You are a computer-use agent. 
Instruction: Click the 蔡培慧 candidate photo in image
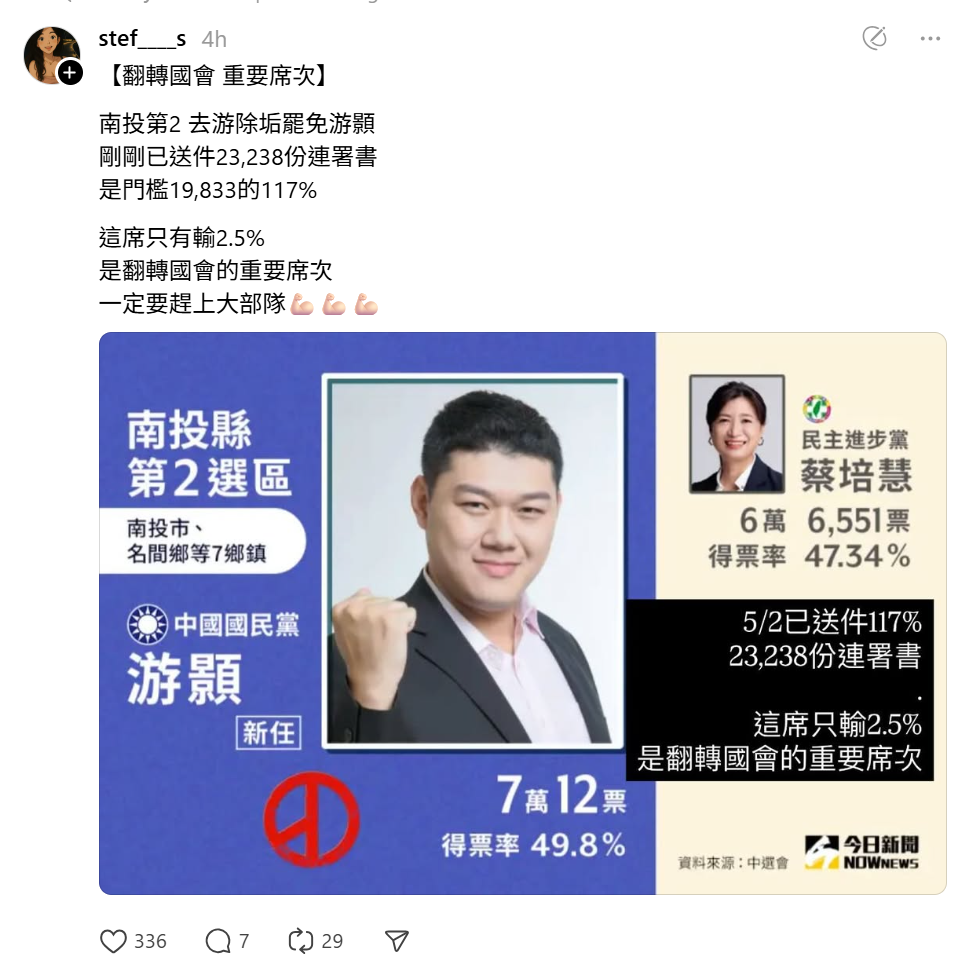pyautogui.click(x=737, y=434)
